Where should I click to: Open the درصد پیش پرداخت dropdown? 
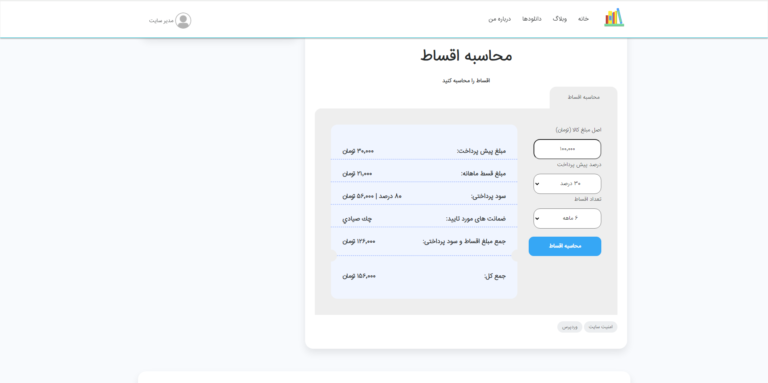click(x=567, y=184)
